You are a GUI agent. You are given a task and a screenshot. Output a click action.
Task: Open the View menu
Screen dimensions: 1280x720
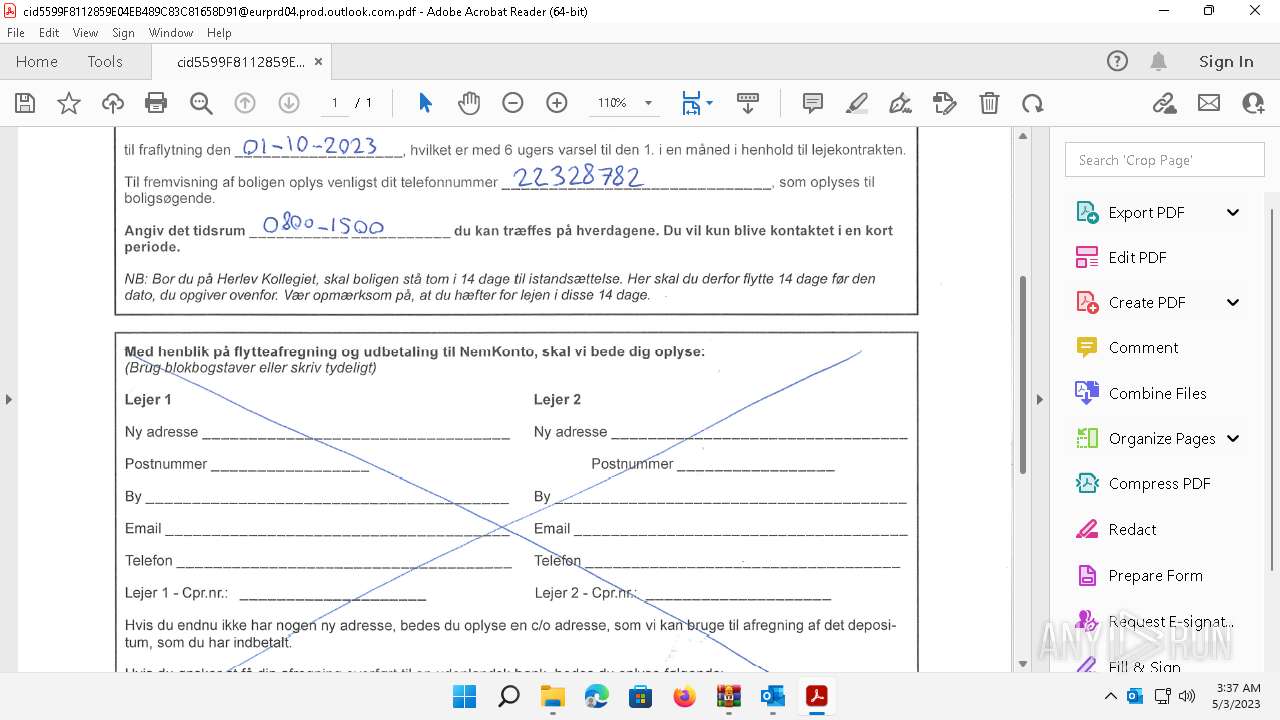tap(86, 33)
